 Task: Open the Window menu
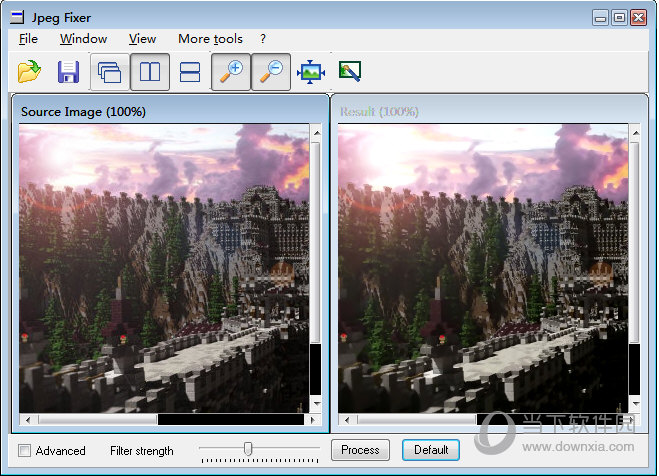pos(83,39)
